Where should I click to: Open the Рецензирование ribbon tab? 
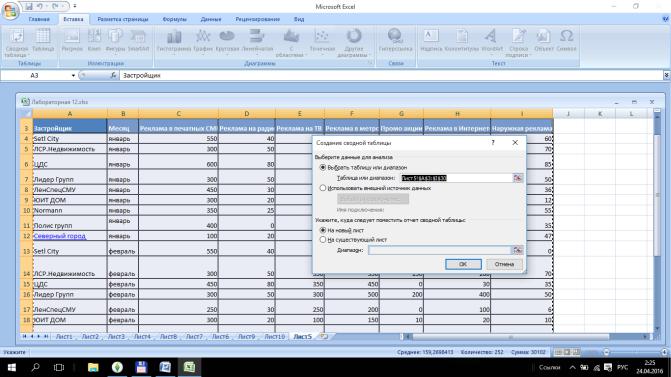pos(258,19)
